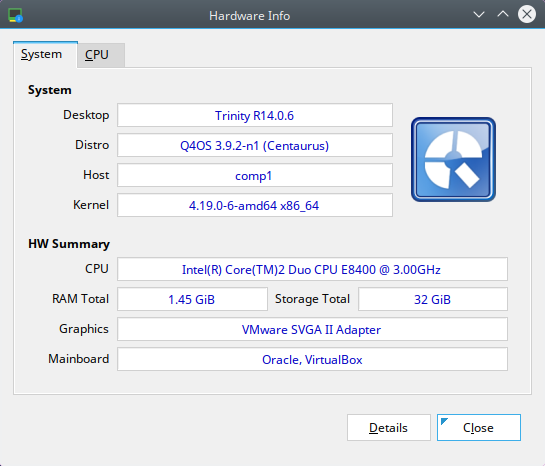The width and height of the screenshot is (545, 466).
Task: Click the Kernel field 4.19.0-6-amd64 x86_64
Action: (x=255, y=205)
